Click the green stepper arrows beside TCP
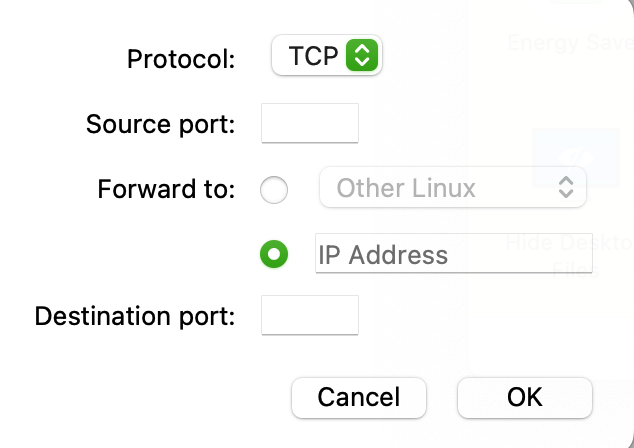 point(360,57)
